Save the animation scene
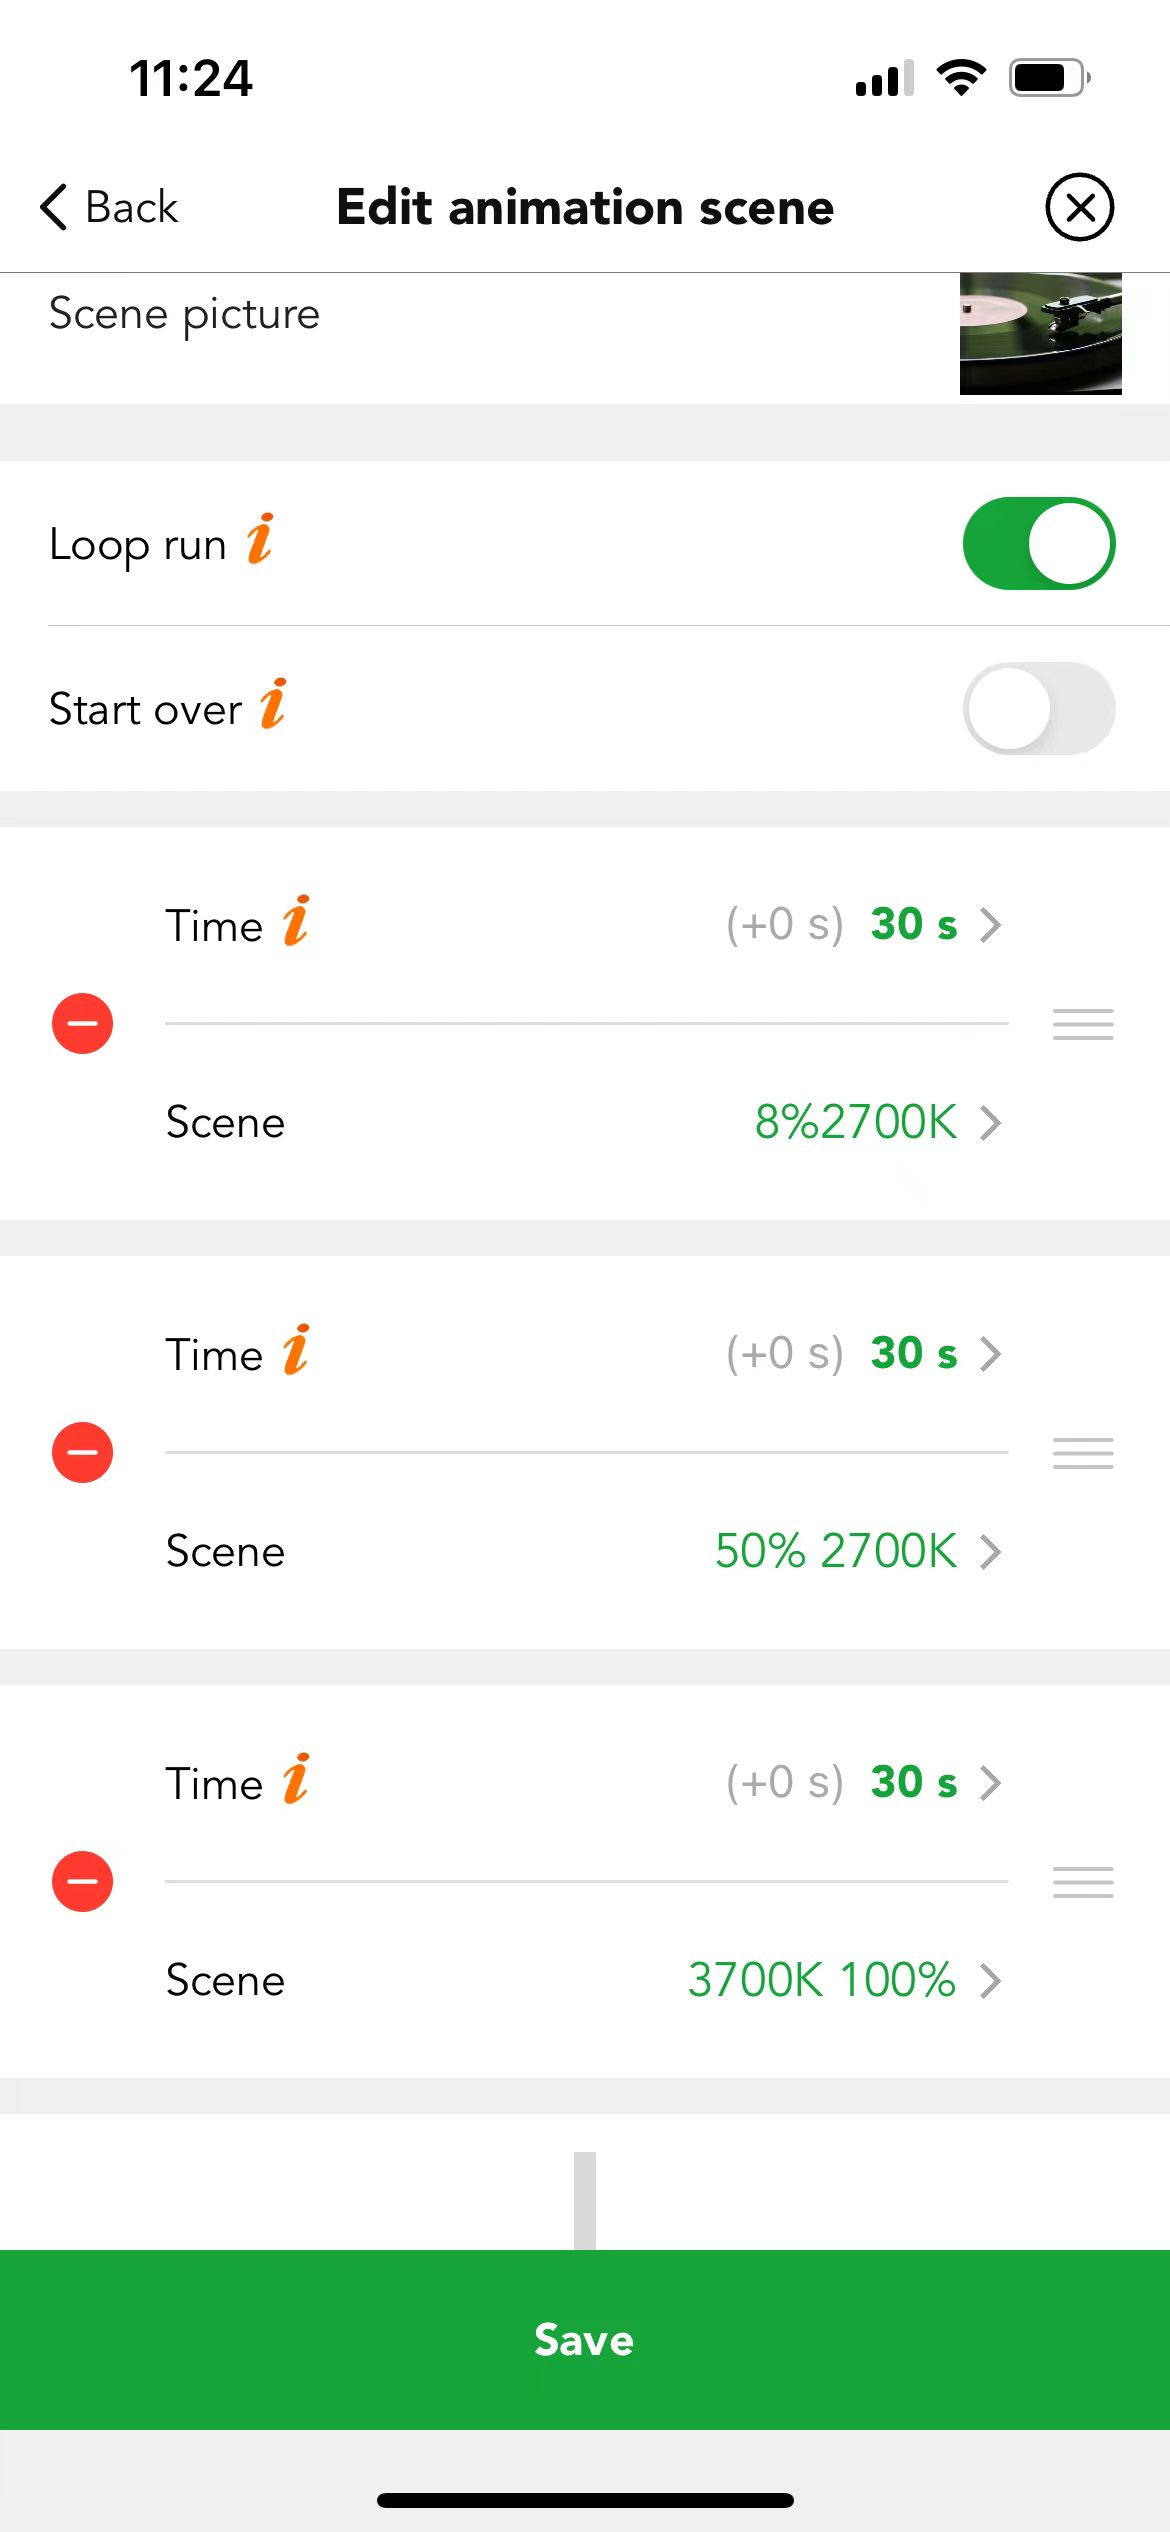 click(585, 2340)
